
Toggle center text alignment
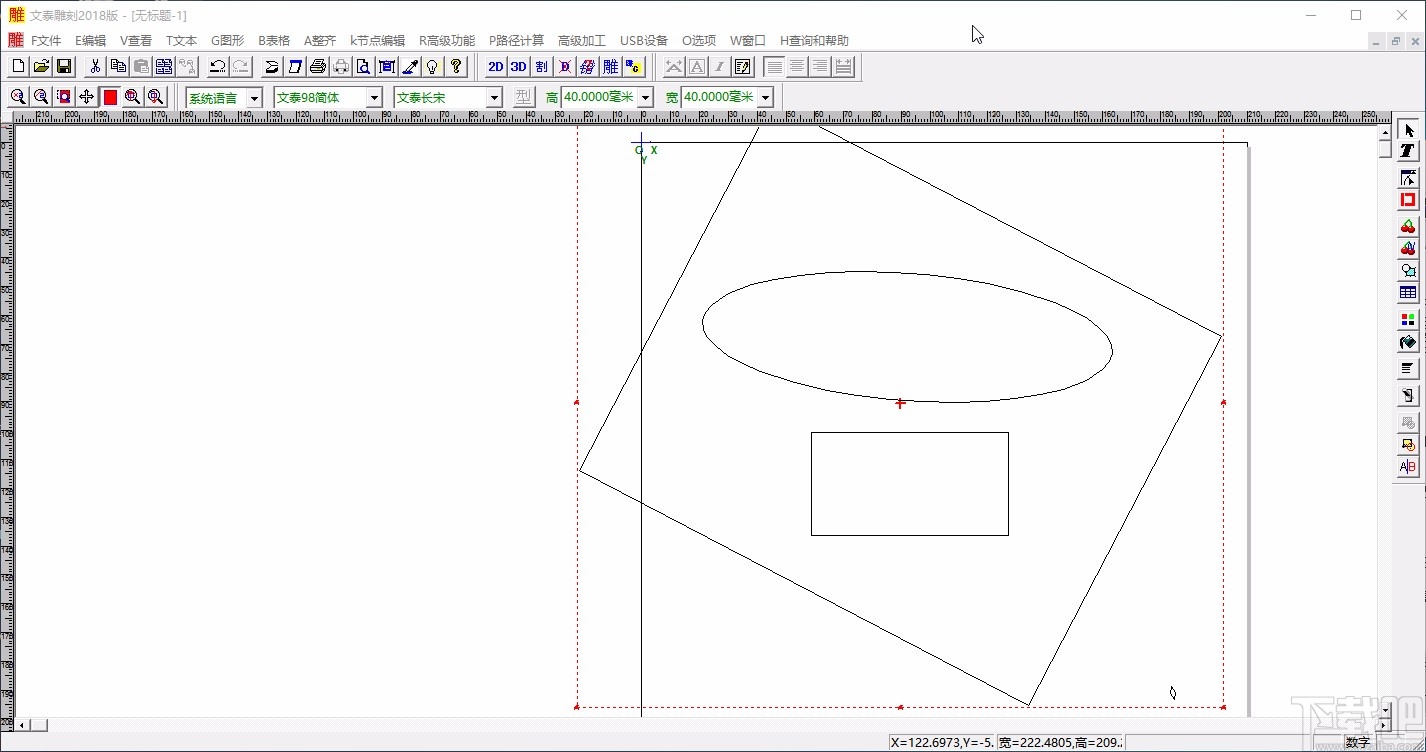coord(798,67)
